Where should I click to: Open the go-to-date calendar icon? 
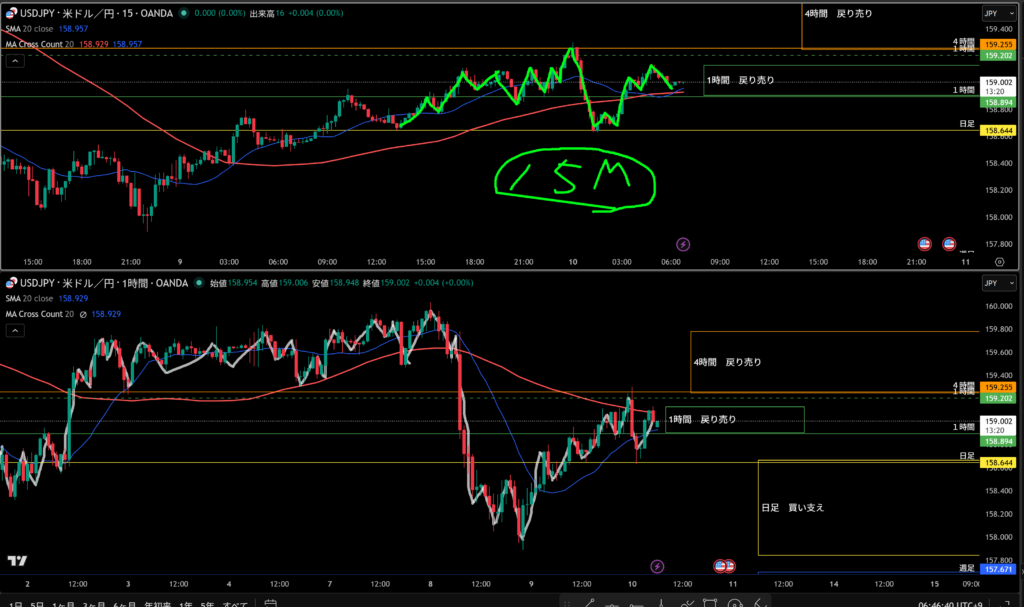point(271,603)
